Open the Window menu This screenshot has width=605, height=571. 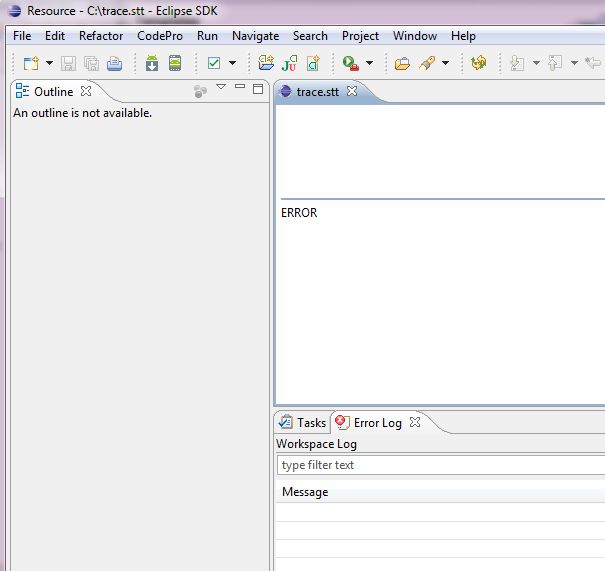415,36
